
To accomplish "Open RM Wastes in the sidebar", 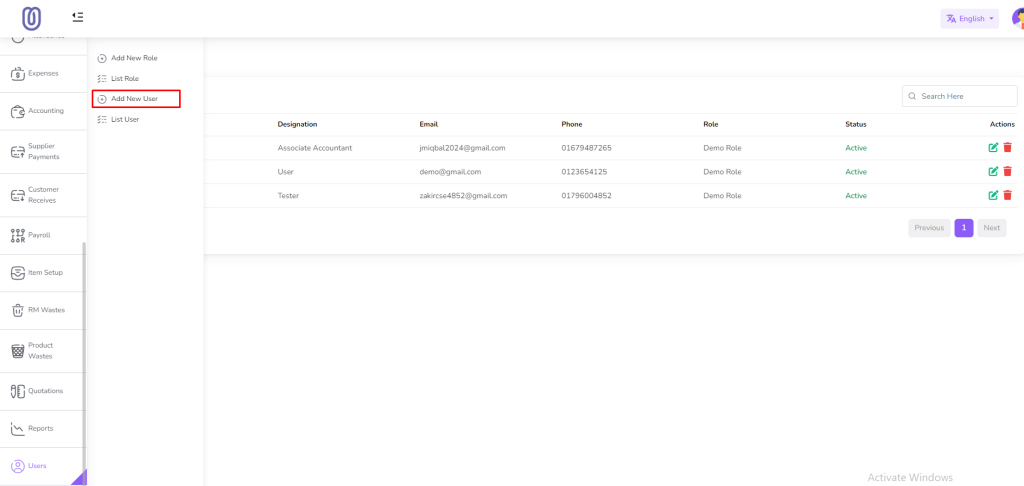I will 43,310.
